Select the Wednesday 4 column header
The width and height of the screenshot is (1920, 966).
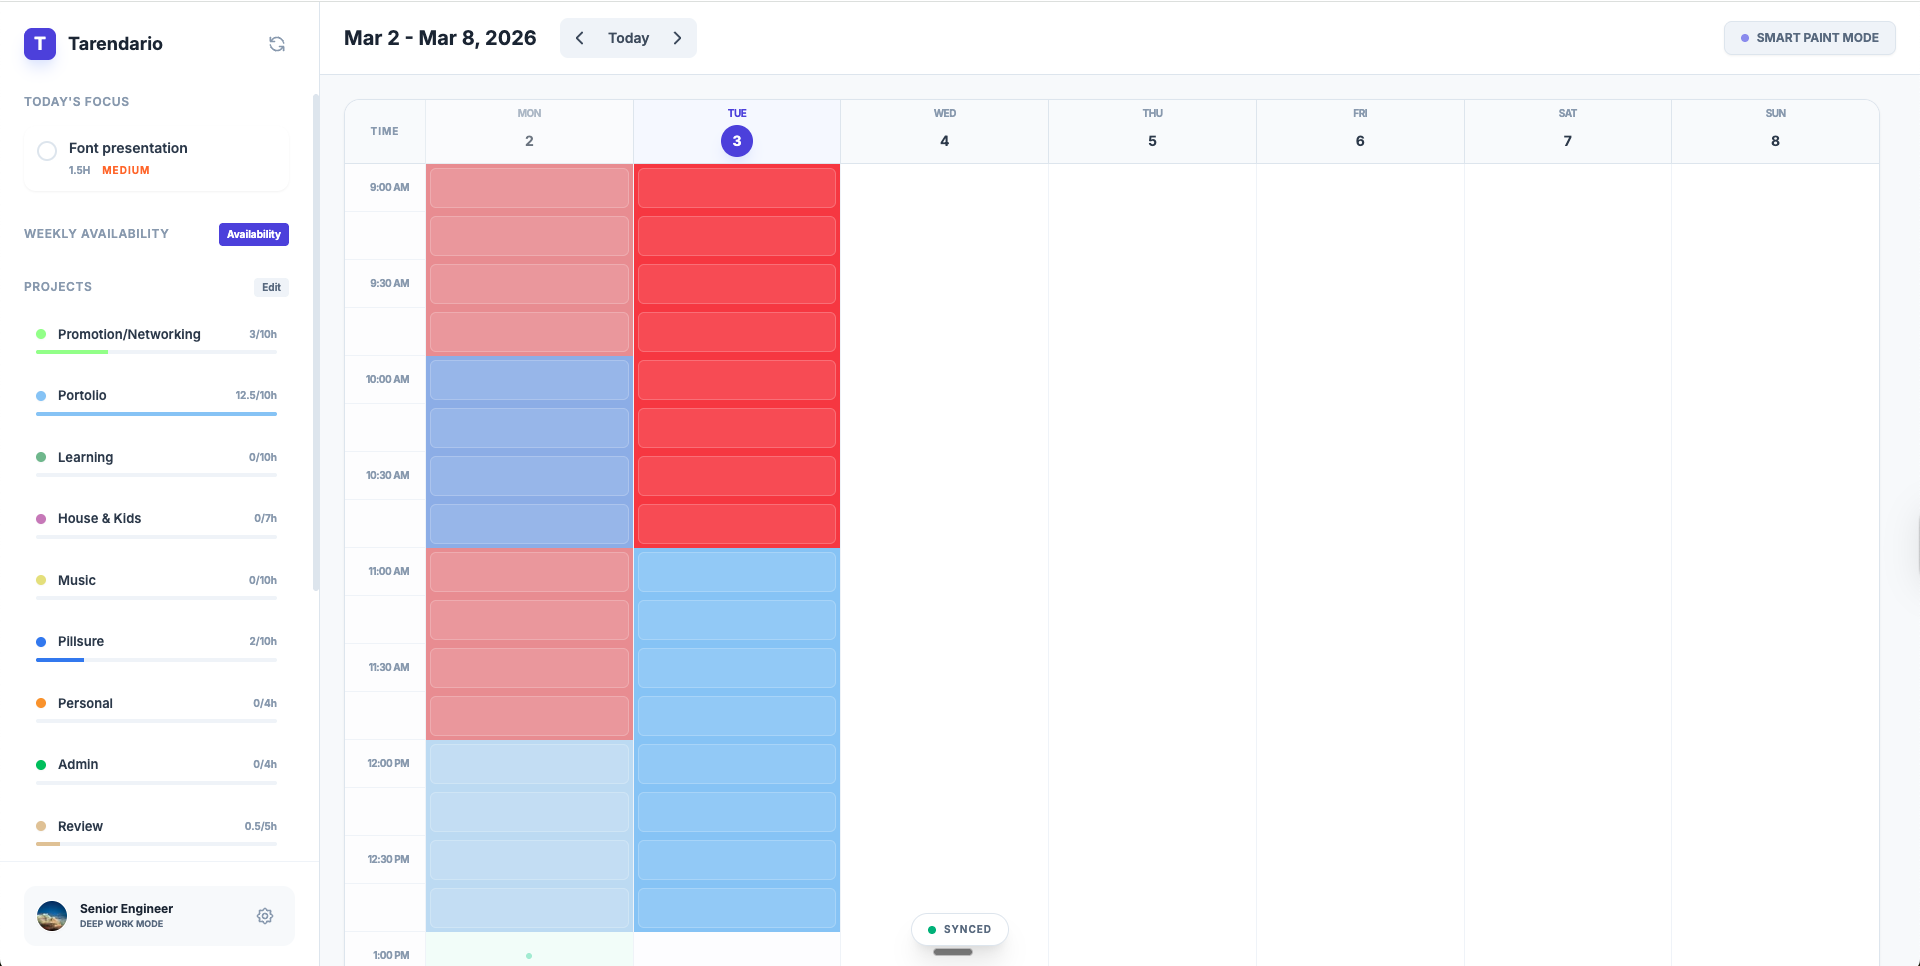pos(944,131)
